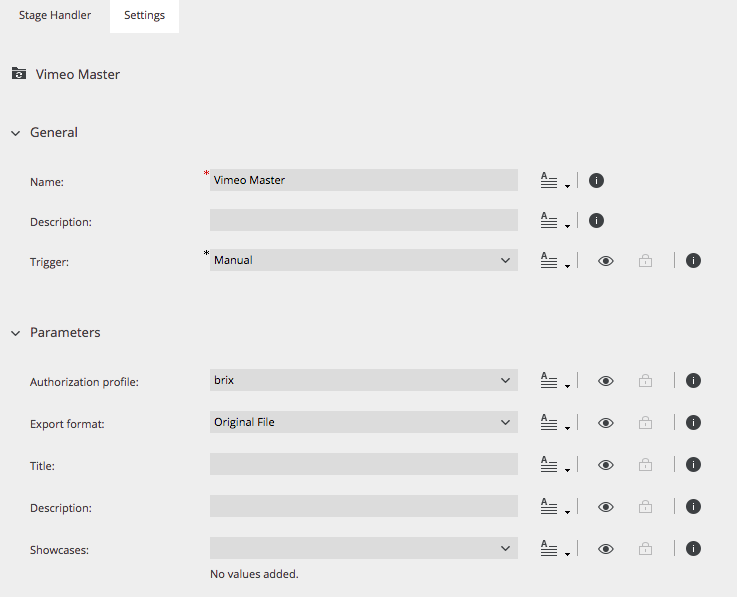The height and width of the screenshot is (597, 737).
Task: Select the Settings tab
Action: point(144,16)
